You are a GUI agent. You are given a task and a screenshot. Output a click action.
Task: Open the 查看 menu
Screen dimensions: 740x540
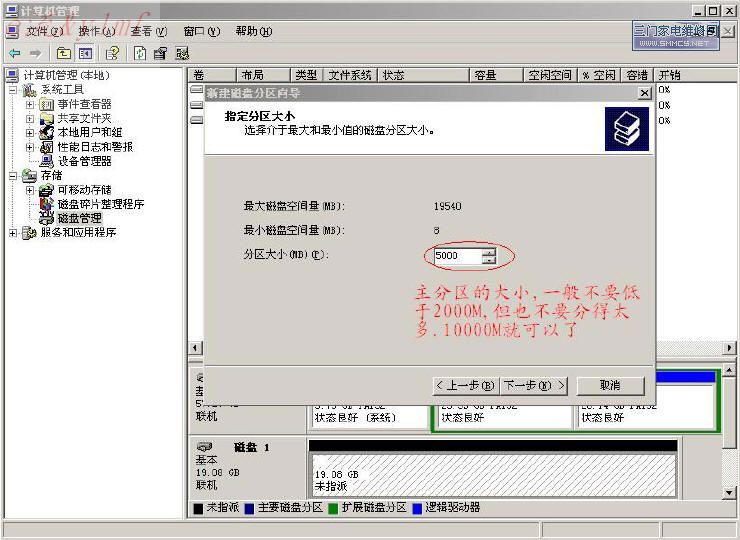(147, 31)
